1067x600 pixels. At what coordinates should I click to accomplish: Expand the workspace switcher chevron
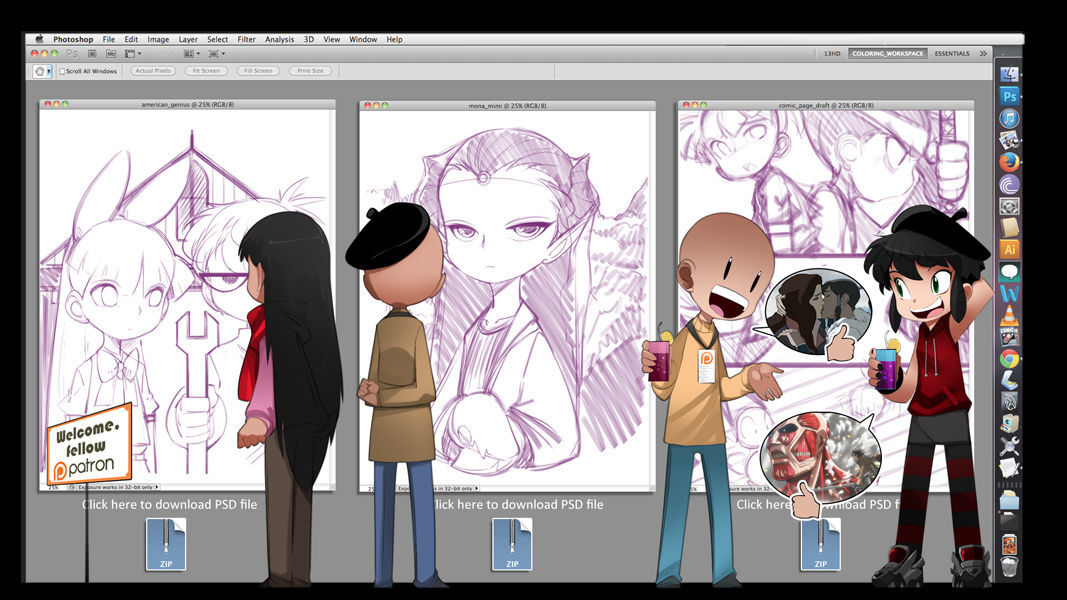(983, 53)
